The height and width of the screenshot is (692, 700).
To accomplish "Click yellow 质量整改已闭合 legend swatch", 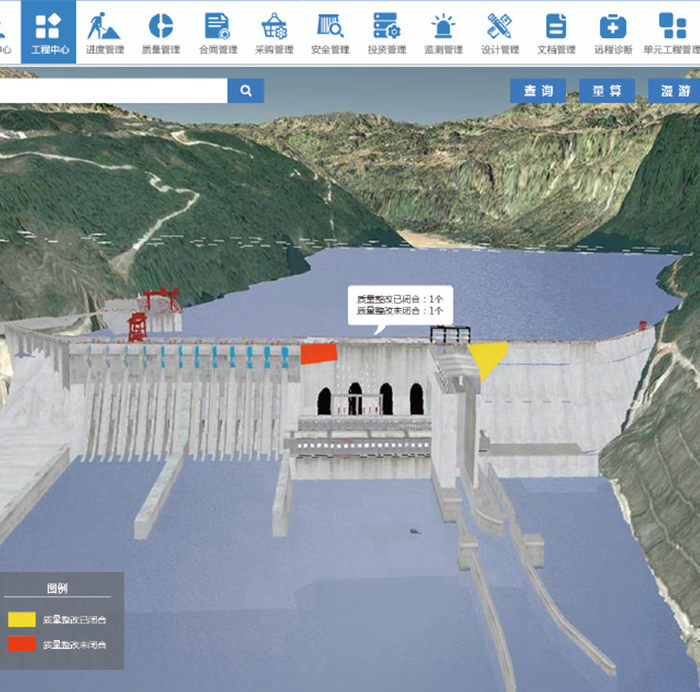I will pyautogui.click(x=22, y=620).
